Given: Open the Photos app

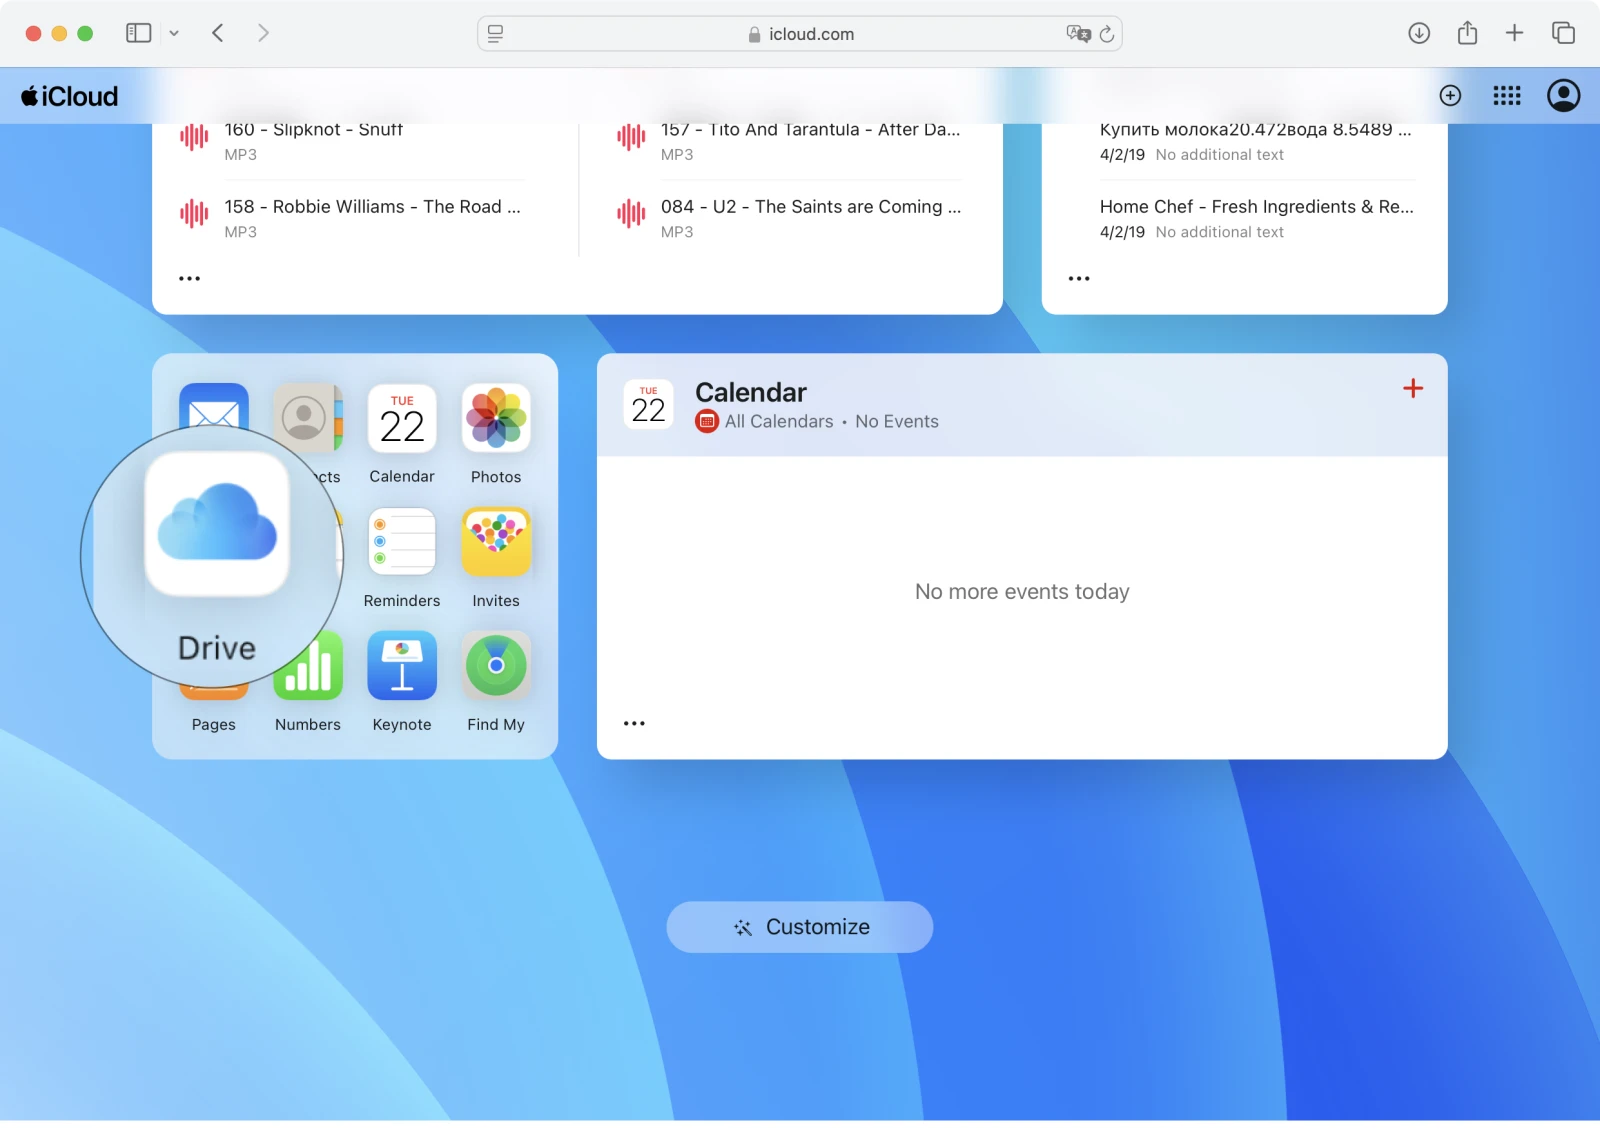Looking at the screenshot, I should 495,420.
